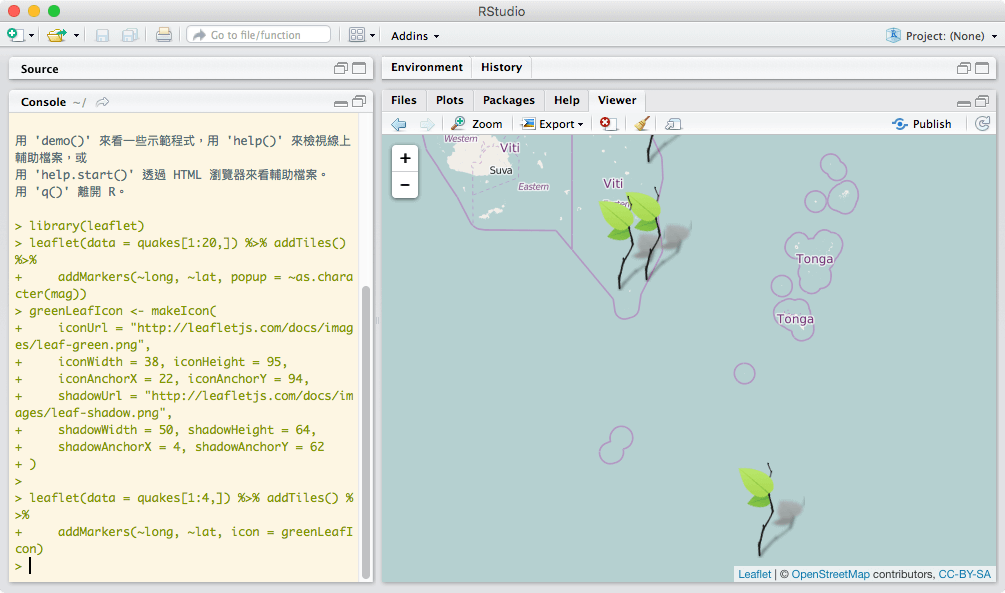The width and height of the screenshot is (1005, 593).
Task: Click the open file folder icon
Action: click(x=56, y=35)
